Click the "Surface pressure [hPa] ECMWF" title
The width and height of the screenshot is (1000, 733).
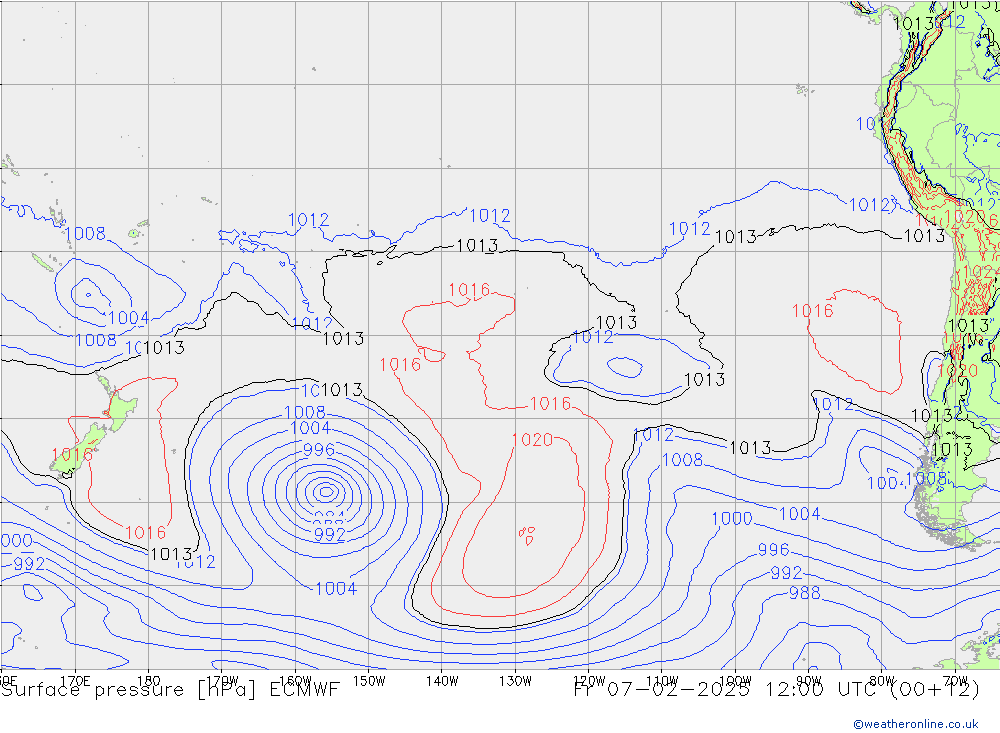(170, 690)
